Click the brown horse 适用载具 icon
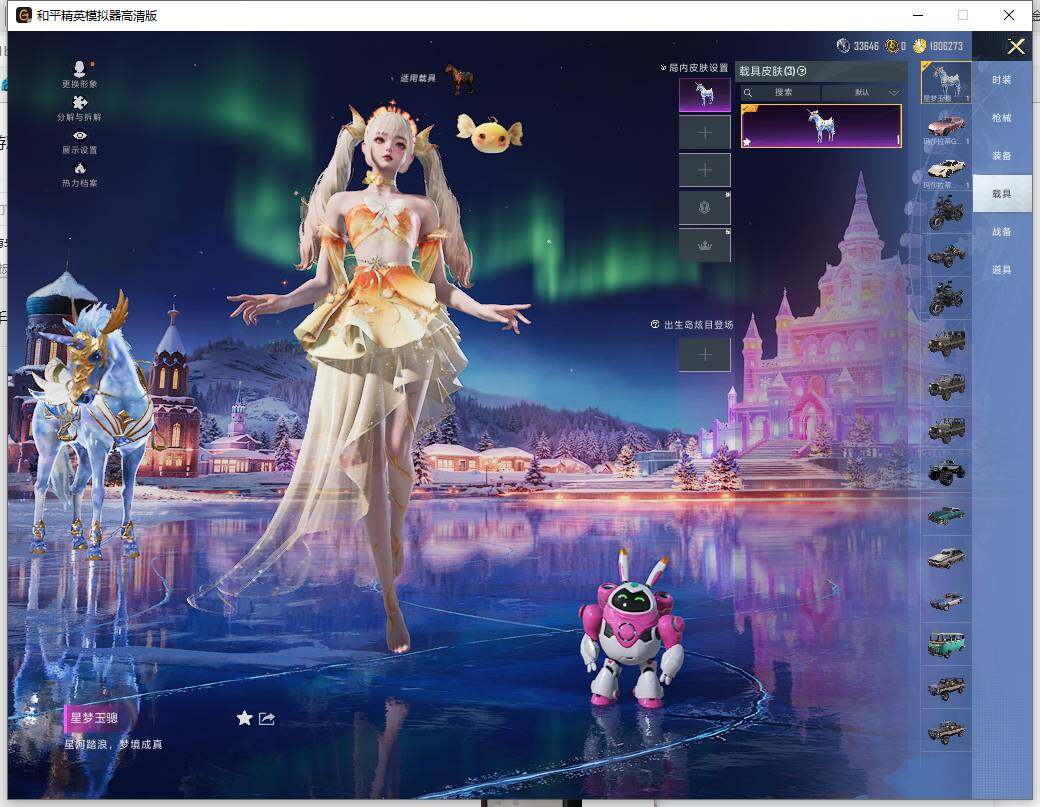The height and width of the screenshot is (807, 1040). coord(460,78)
